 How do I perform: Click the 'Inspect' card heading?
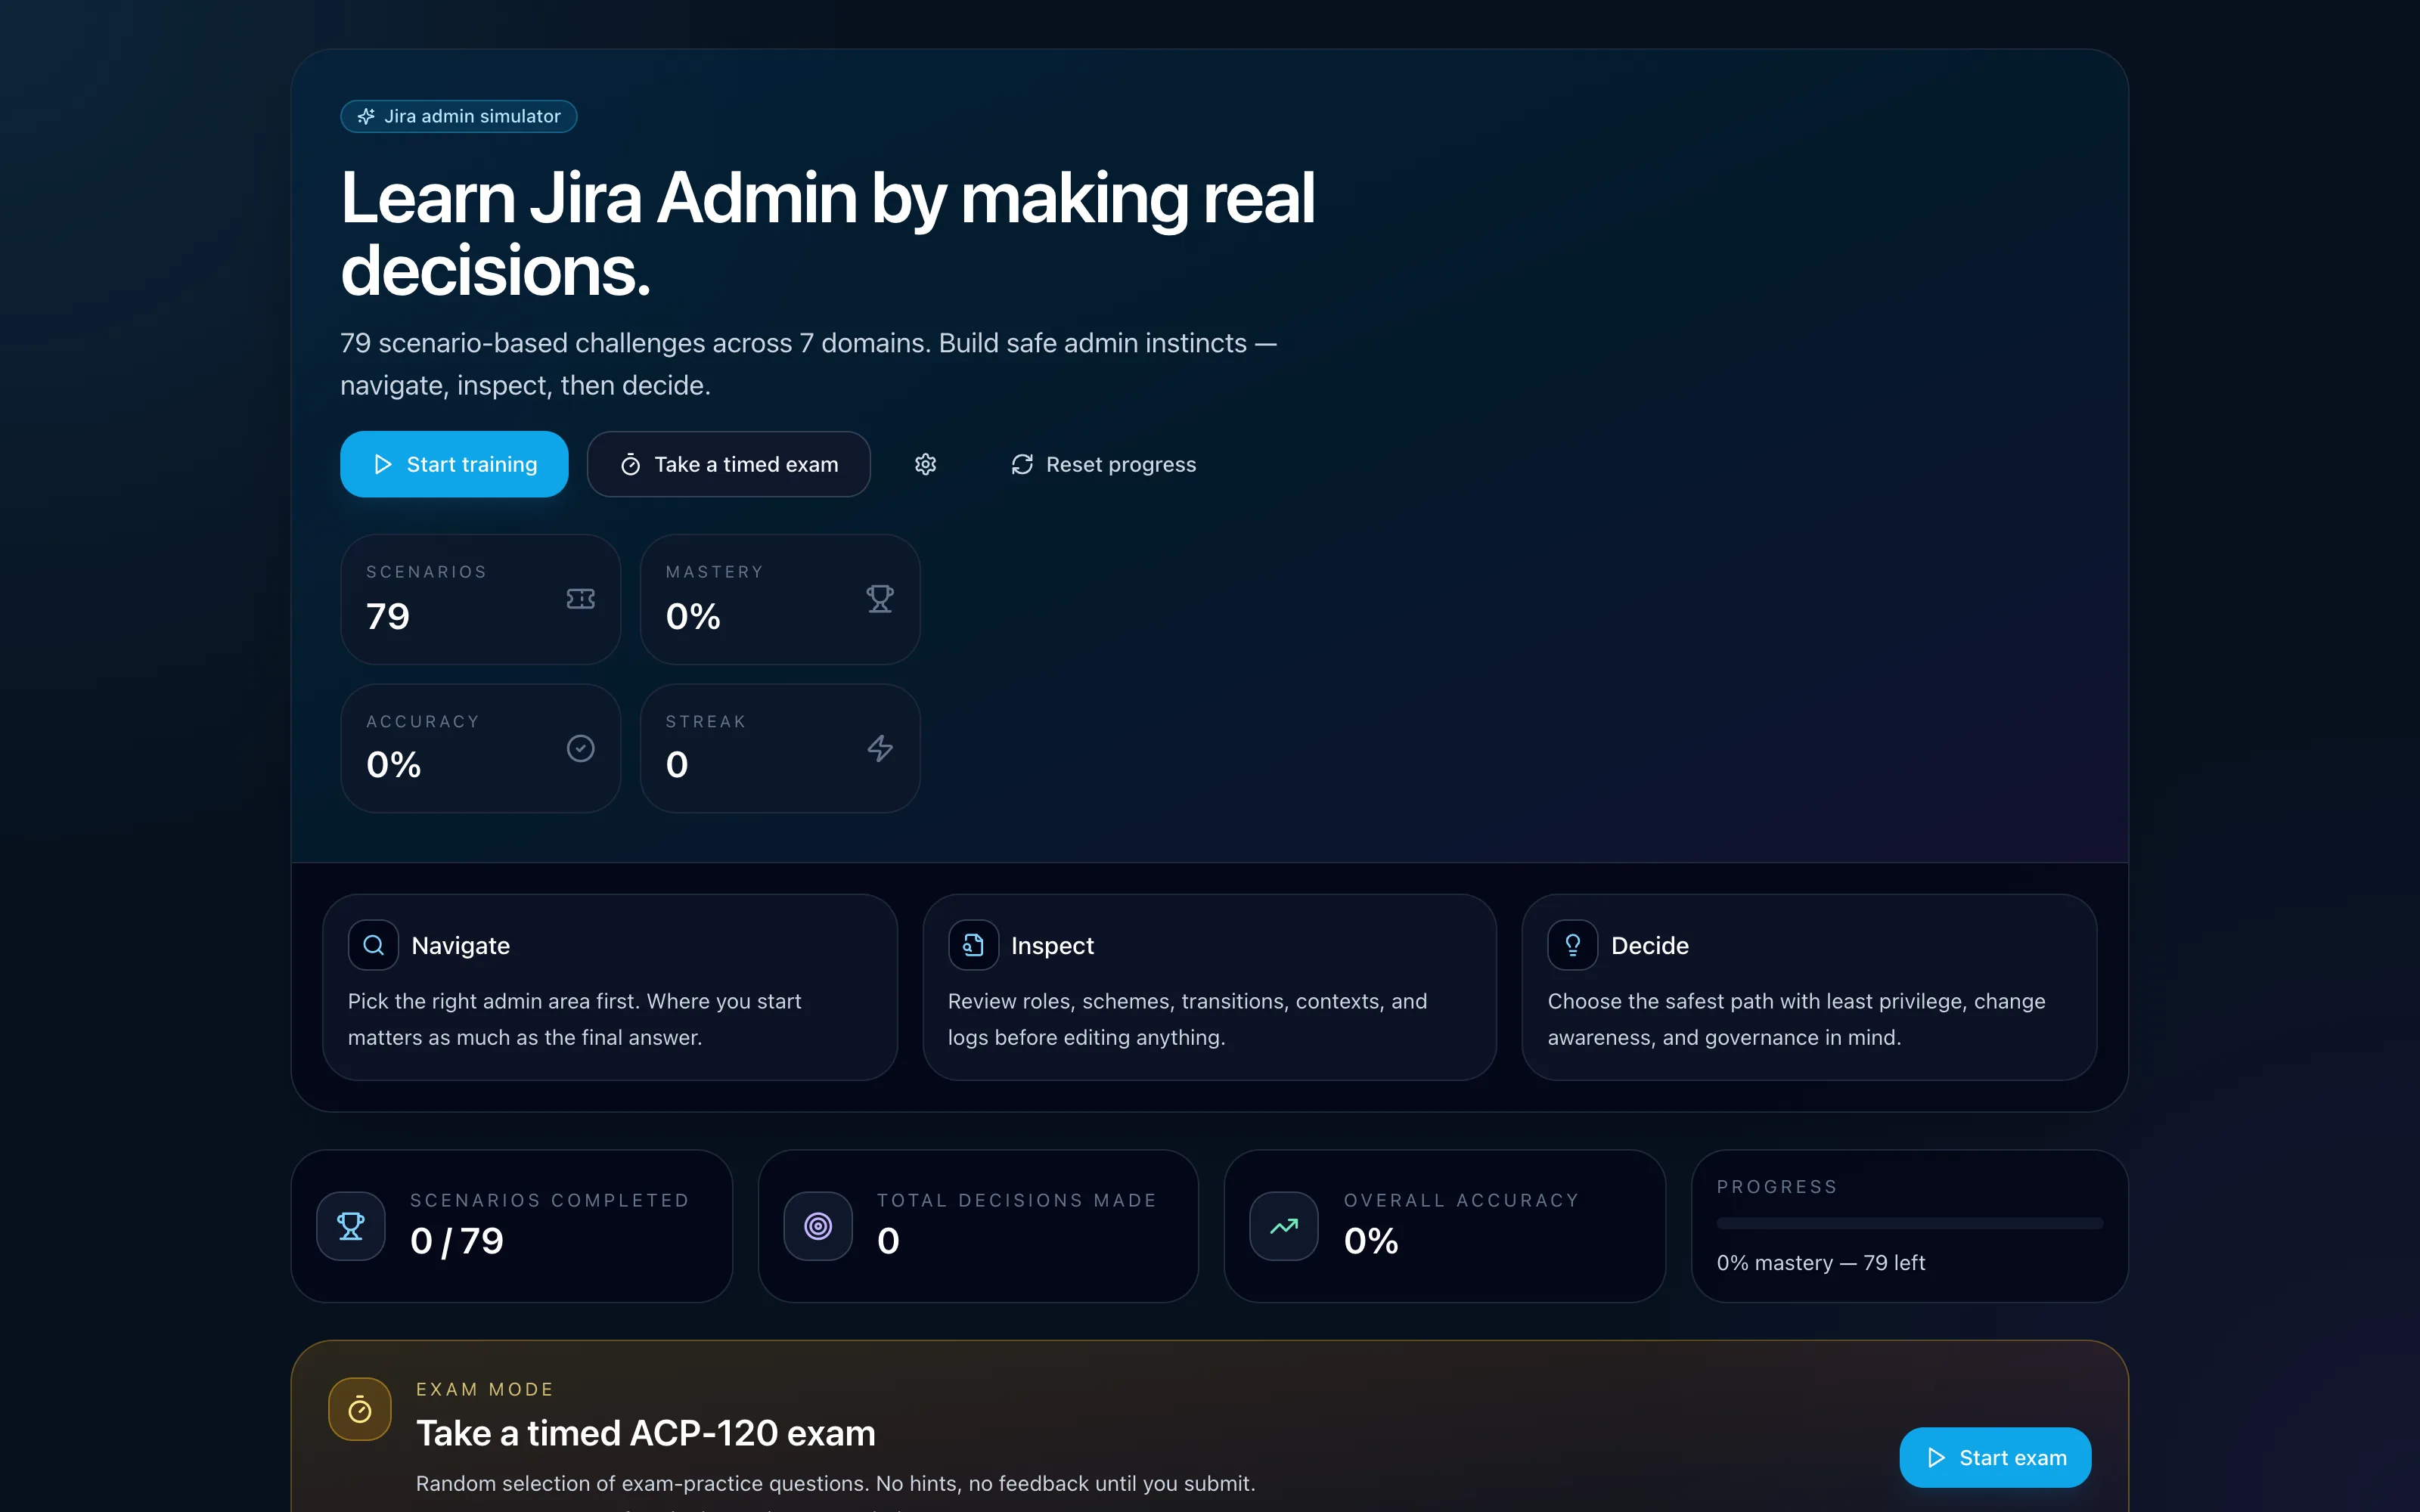1052,945
